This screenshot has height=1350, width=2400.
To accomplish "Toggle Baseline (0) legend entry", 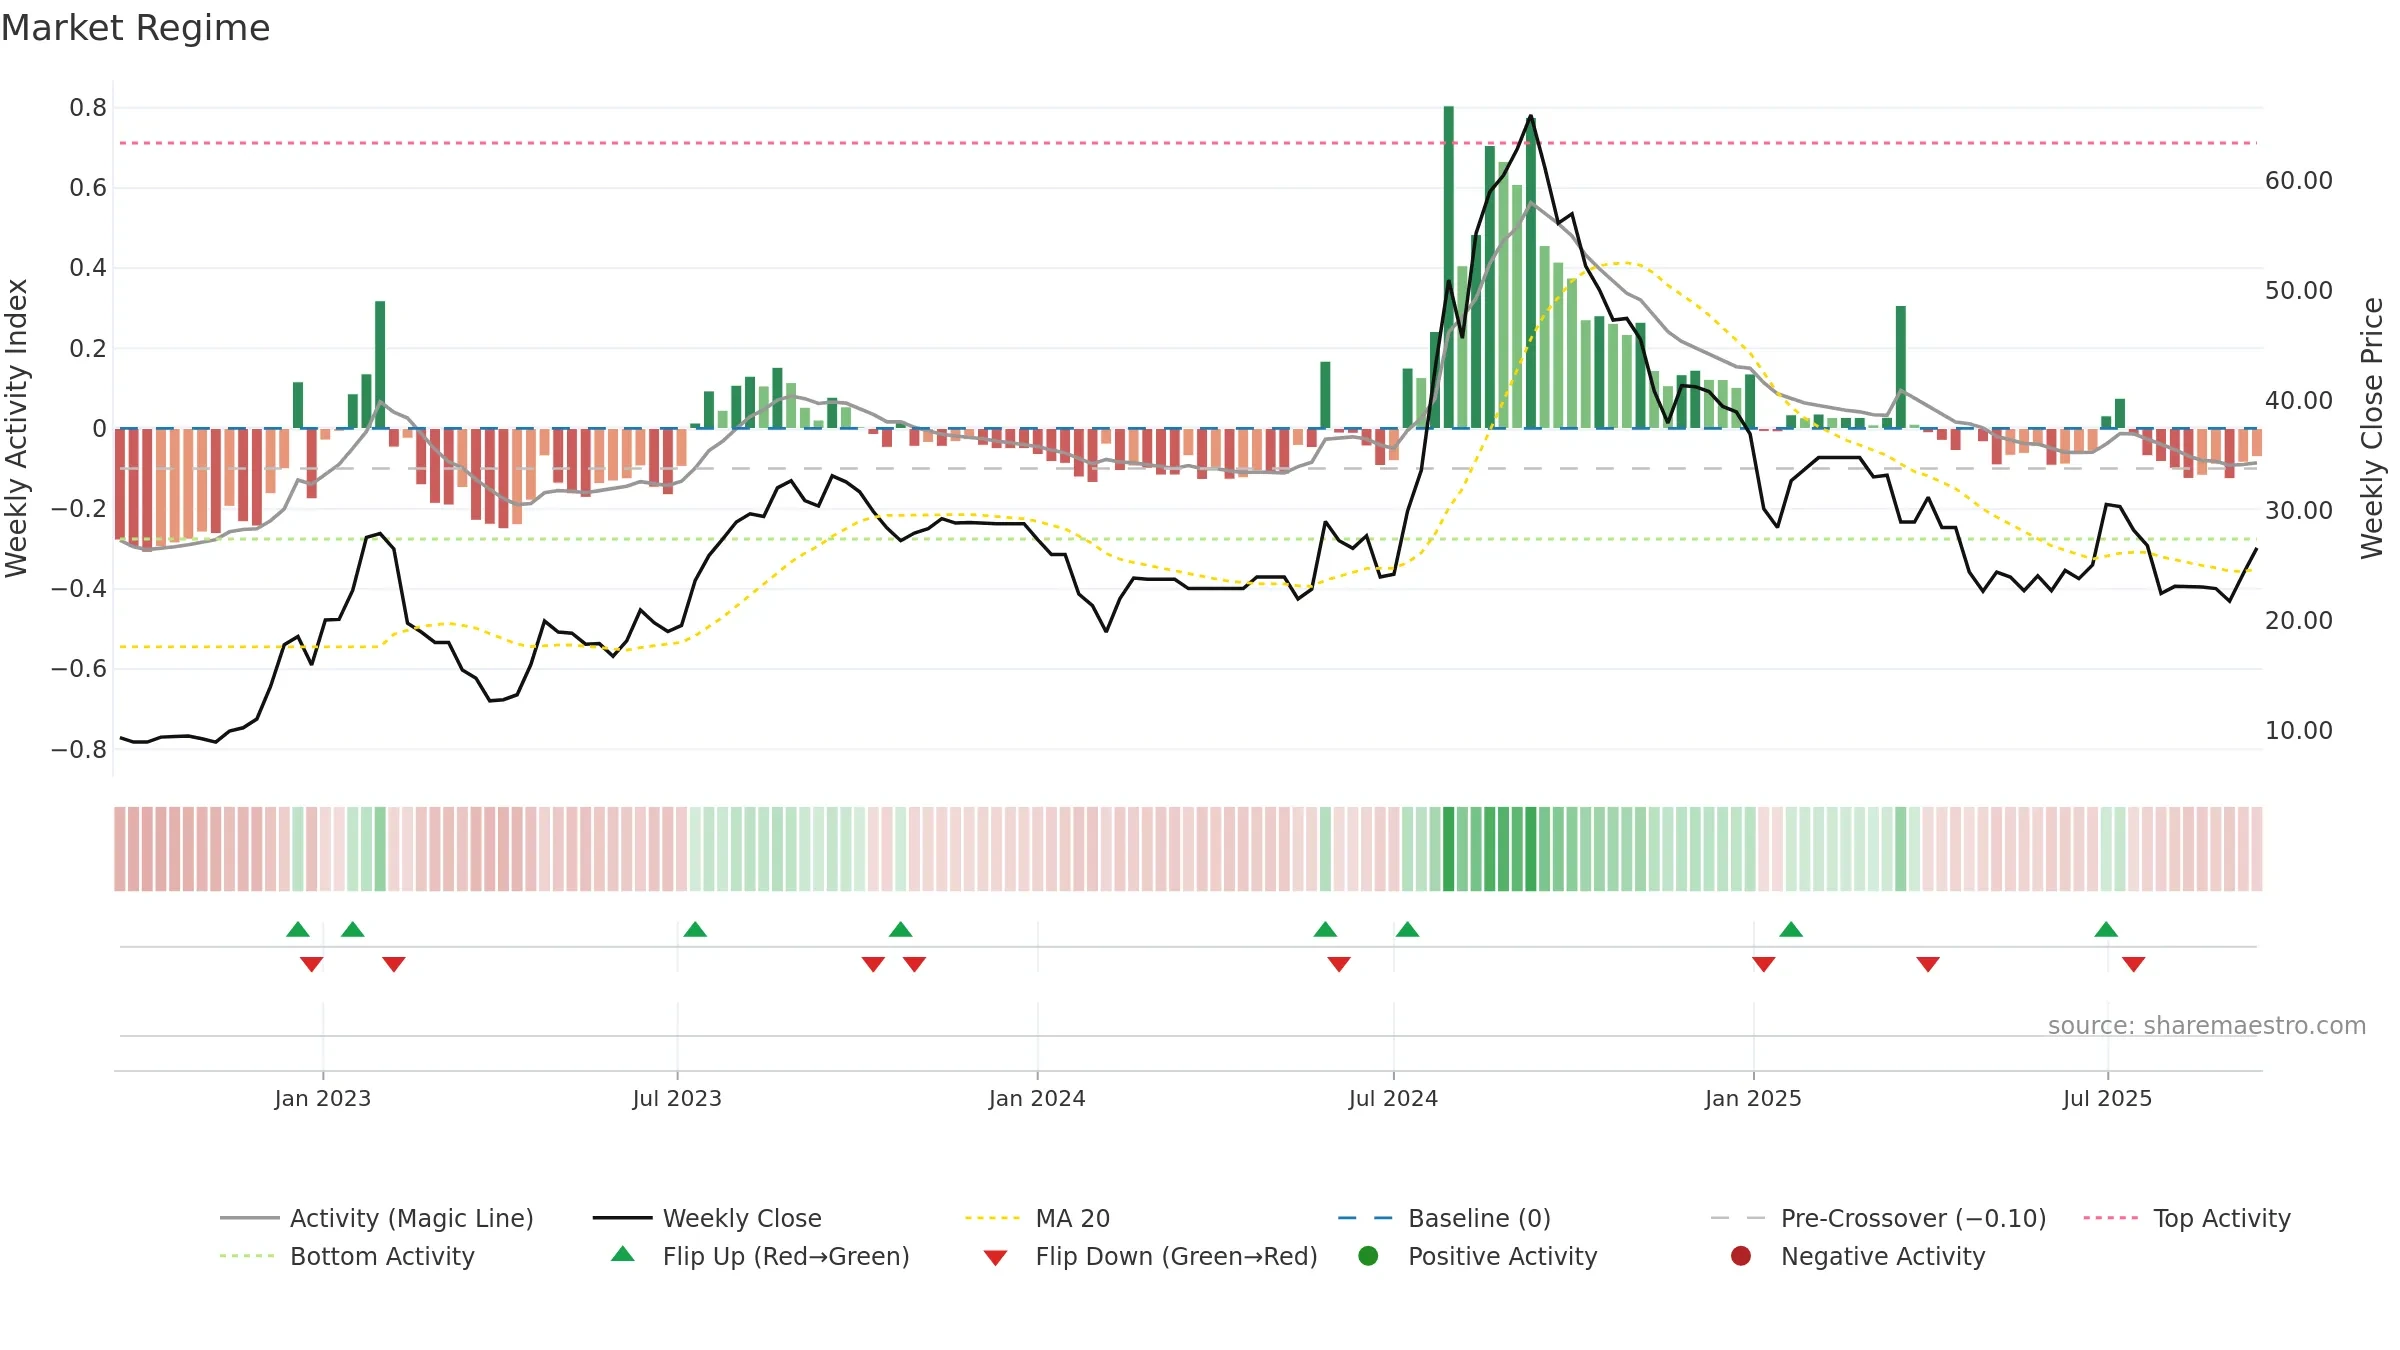I will coord(1444,1218).
